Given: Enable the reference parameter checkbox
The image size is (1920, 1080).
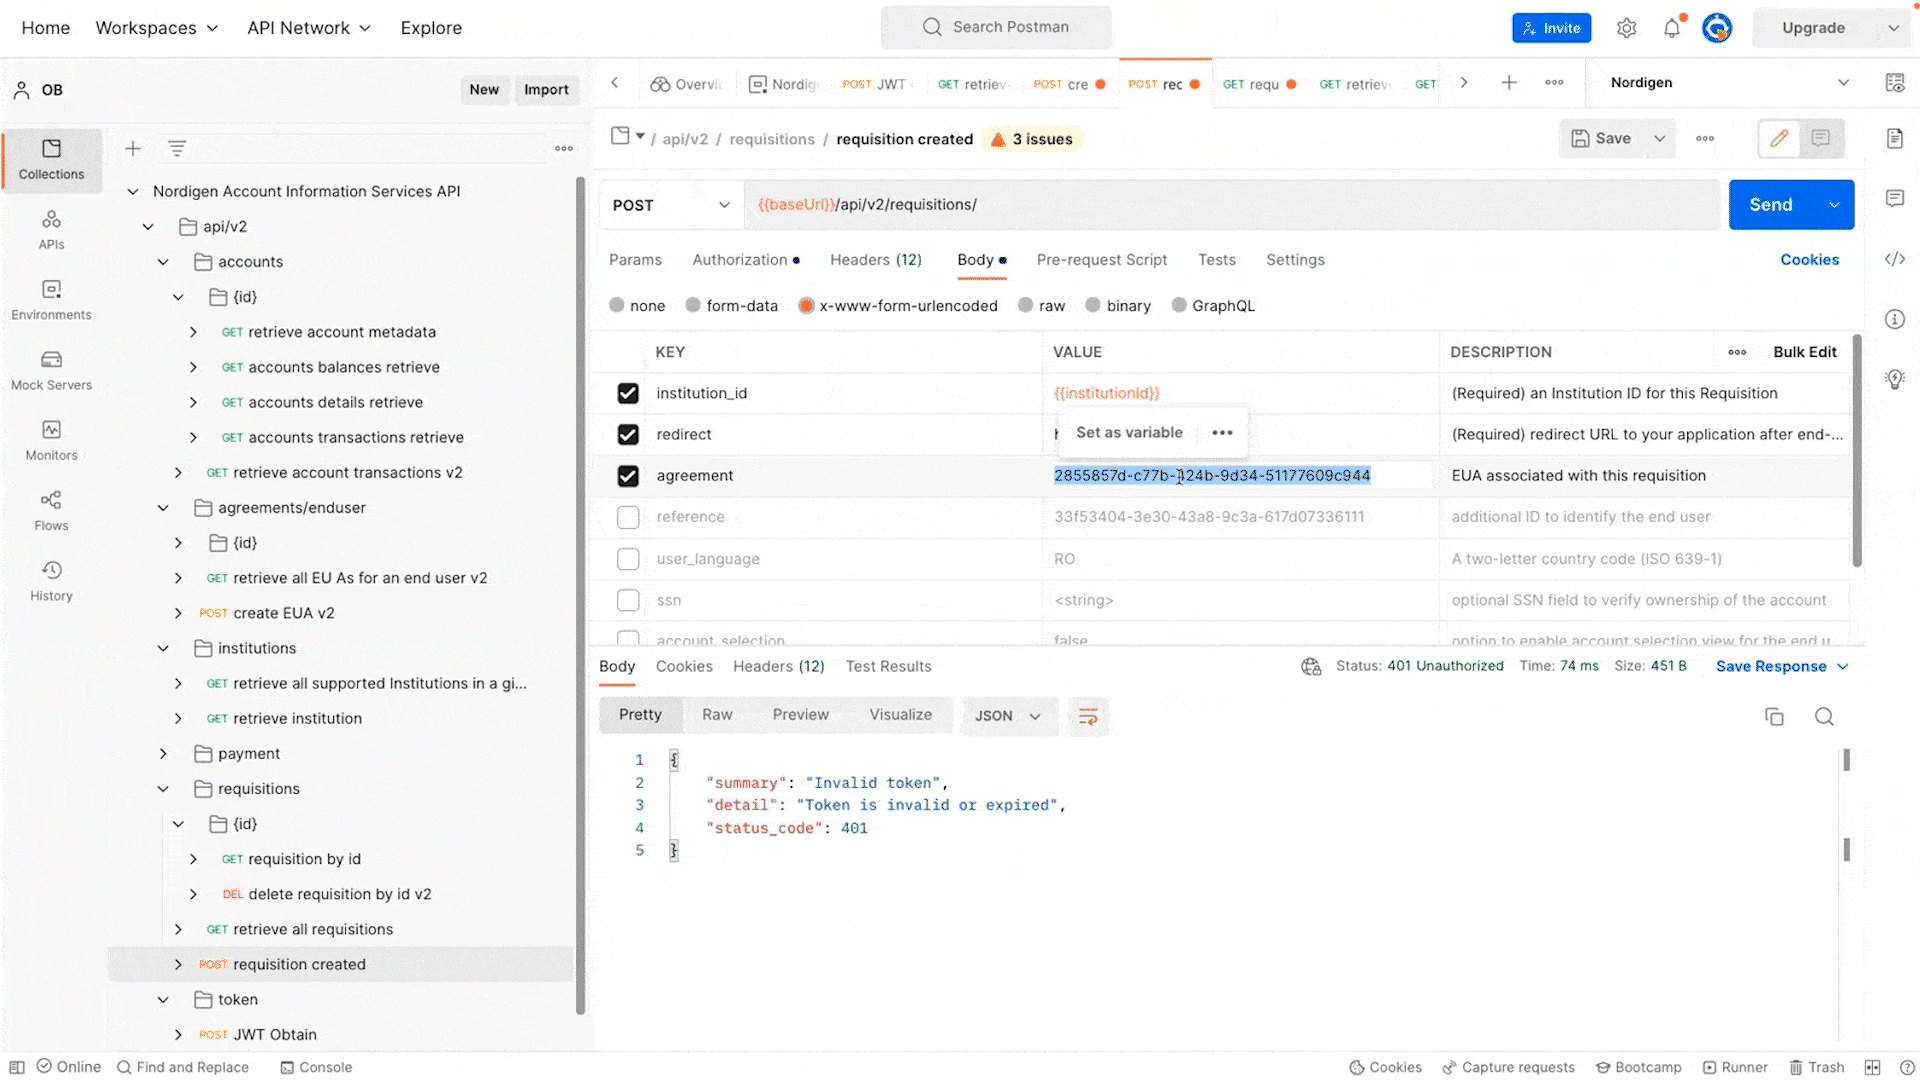Looking at the screenshot, I should [628, 517].
